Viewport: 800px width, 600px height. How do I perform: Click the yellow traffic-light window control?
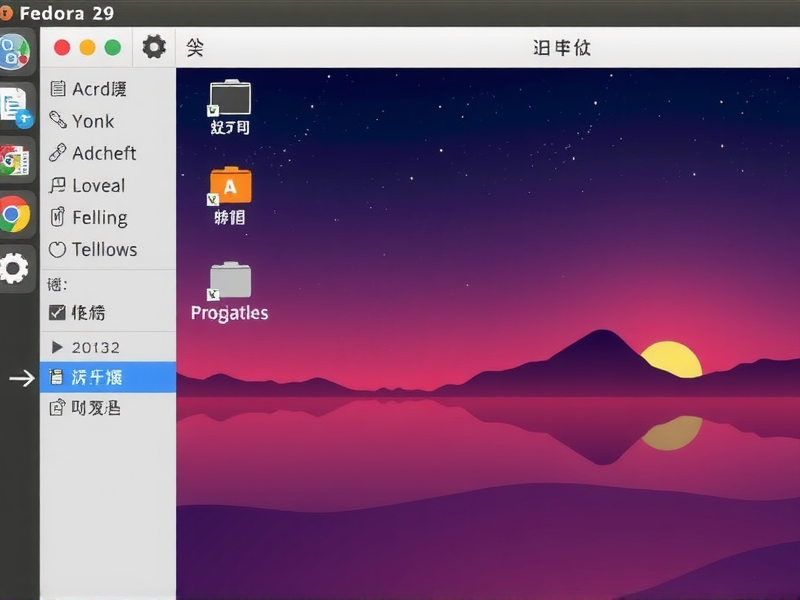pos(85,46)
